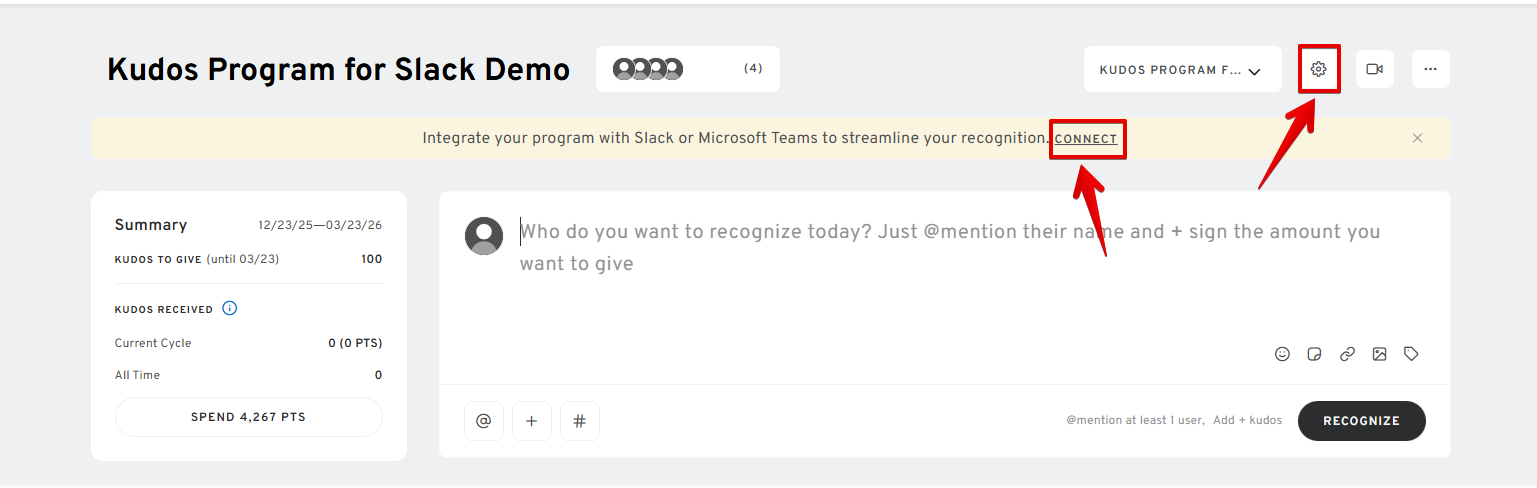This screenshot has width=1537, height=488.
Task: Click the user profile avatar
Action: 484,236
